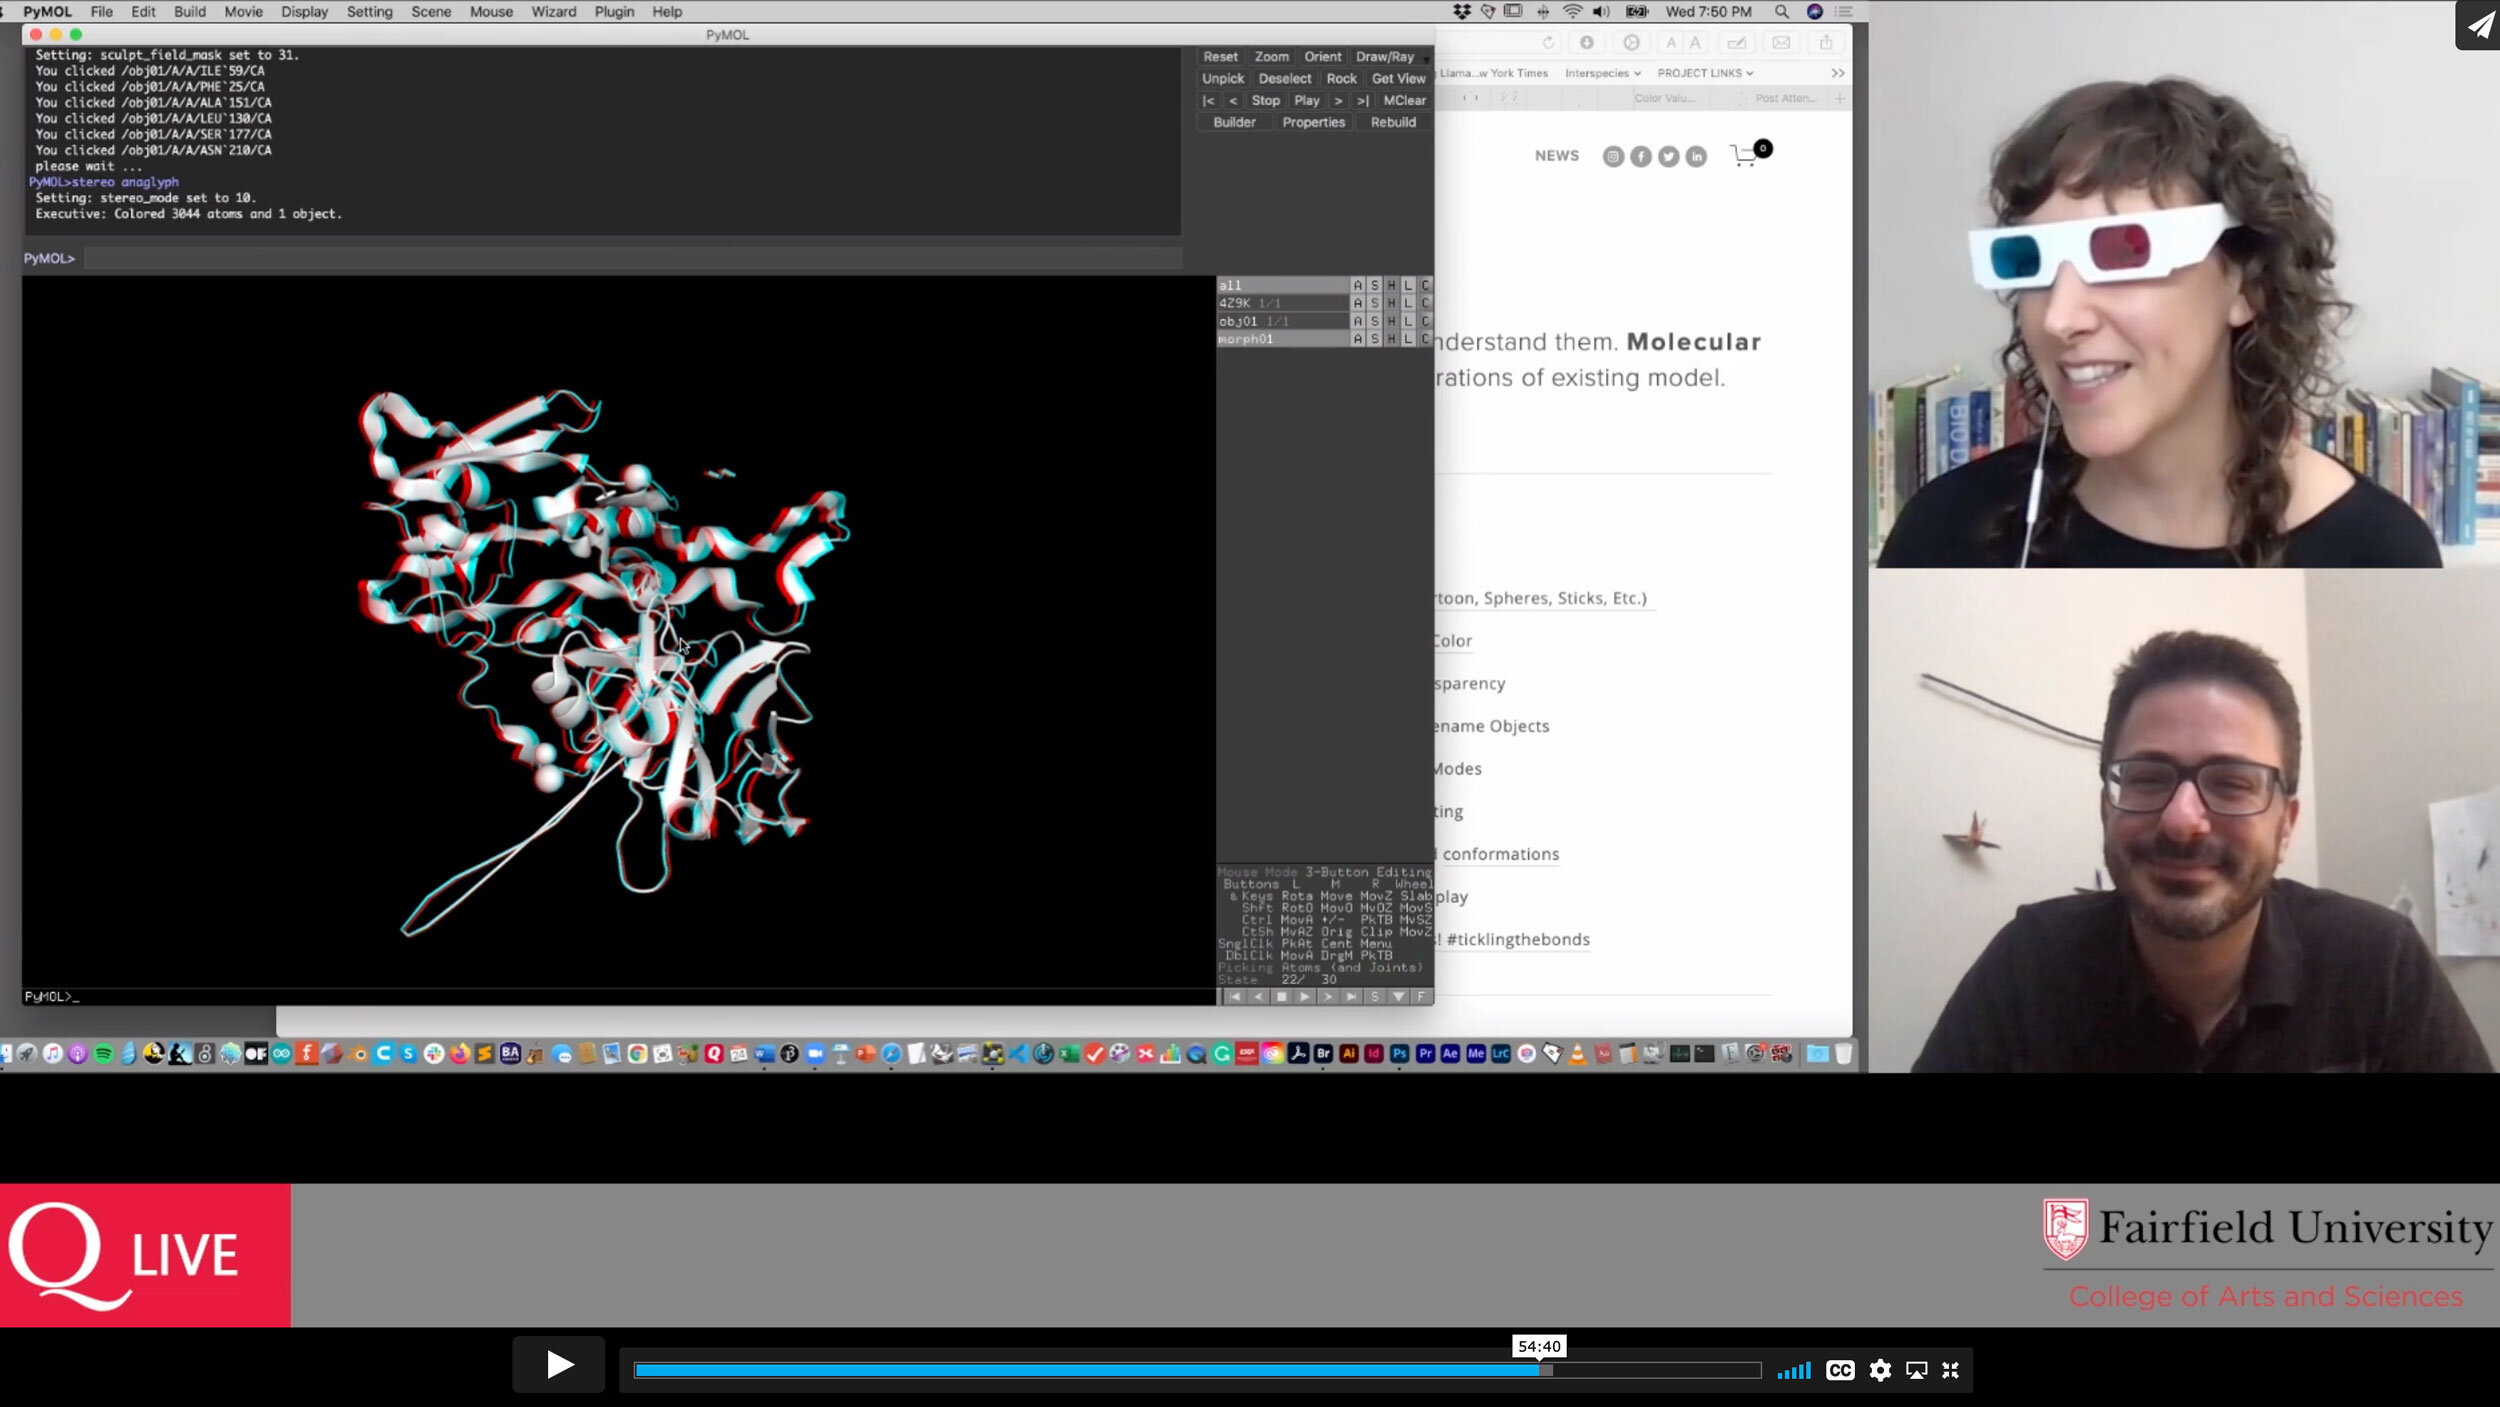
Task: Click the #ticklingthebonds link
Action: click(1517, 940)
